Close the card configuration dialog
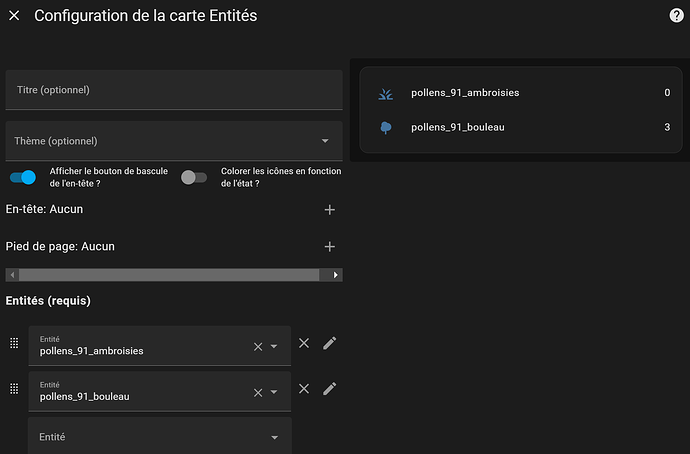The image size is (690, 454). (x=14, y=16)
